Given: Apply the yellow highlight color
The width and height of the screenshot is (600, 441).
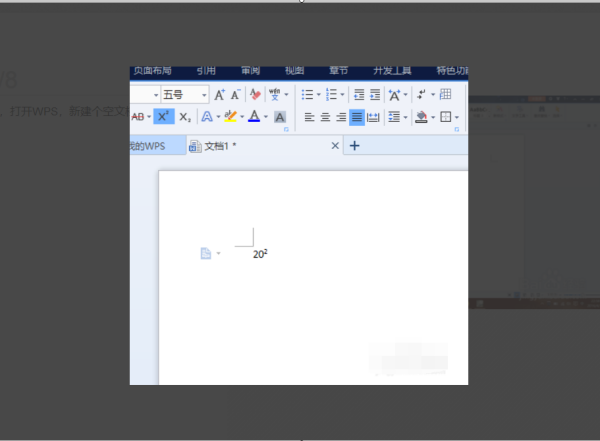Looking at the screenshot, I should point(230,116).
